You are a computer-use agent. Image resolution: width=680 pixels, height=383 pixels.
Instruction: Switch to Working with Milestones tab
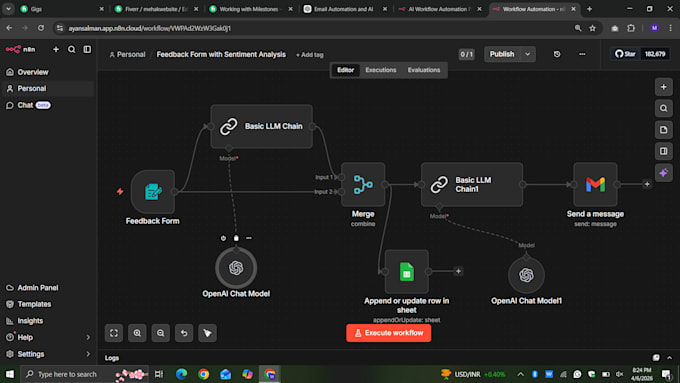(251, 9)
